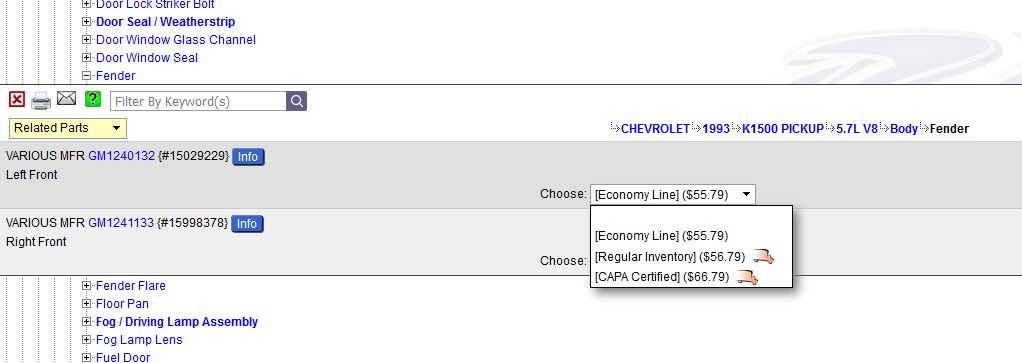1022x363 pixels.
Task: Click the Filter By Keyword field
Action: click(x=198, y=101)
